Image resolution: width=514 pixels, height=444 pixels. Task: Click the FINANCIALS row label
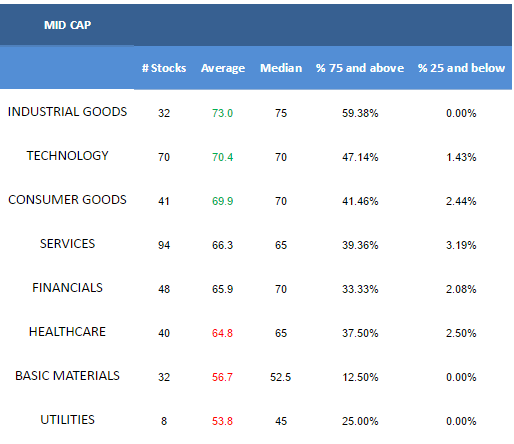[67, 288]
